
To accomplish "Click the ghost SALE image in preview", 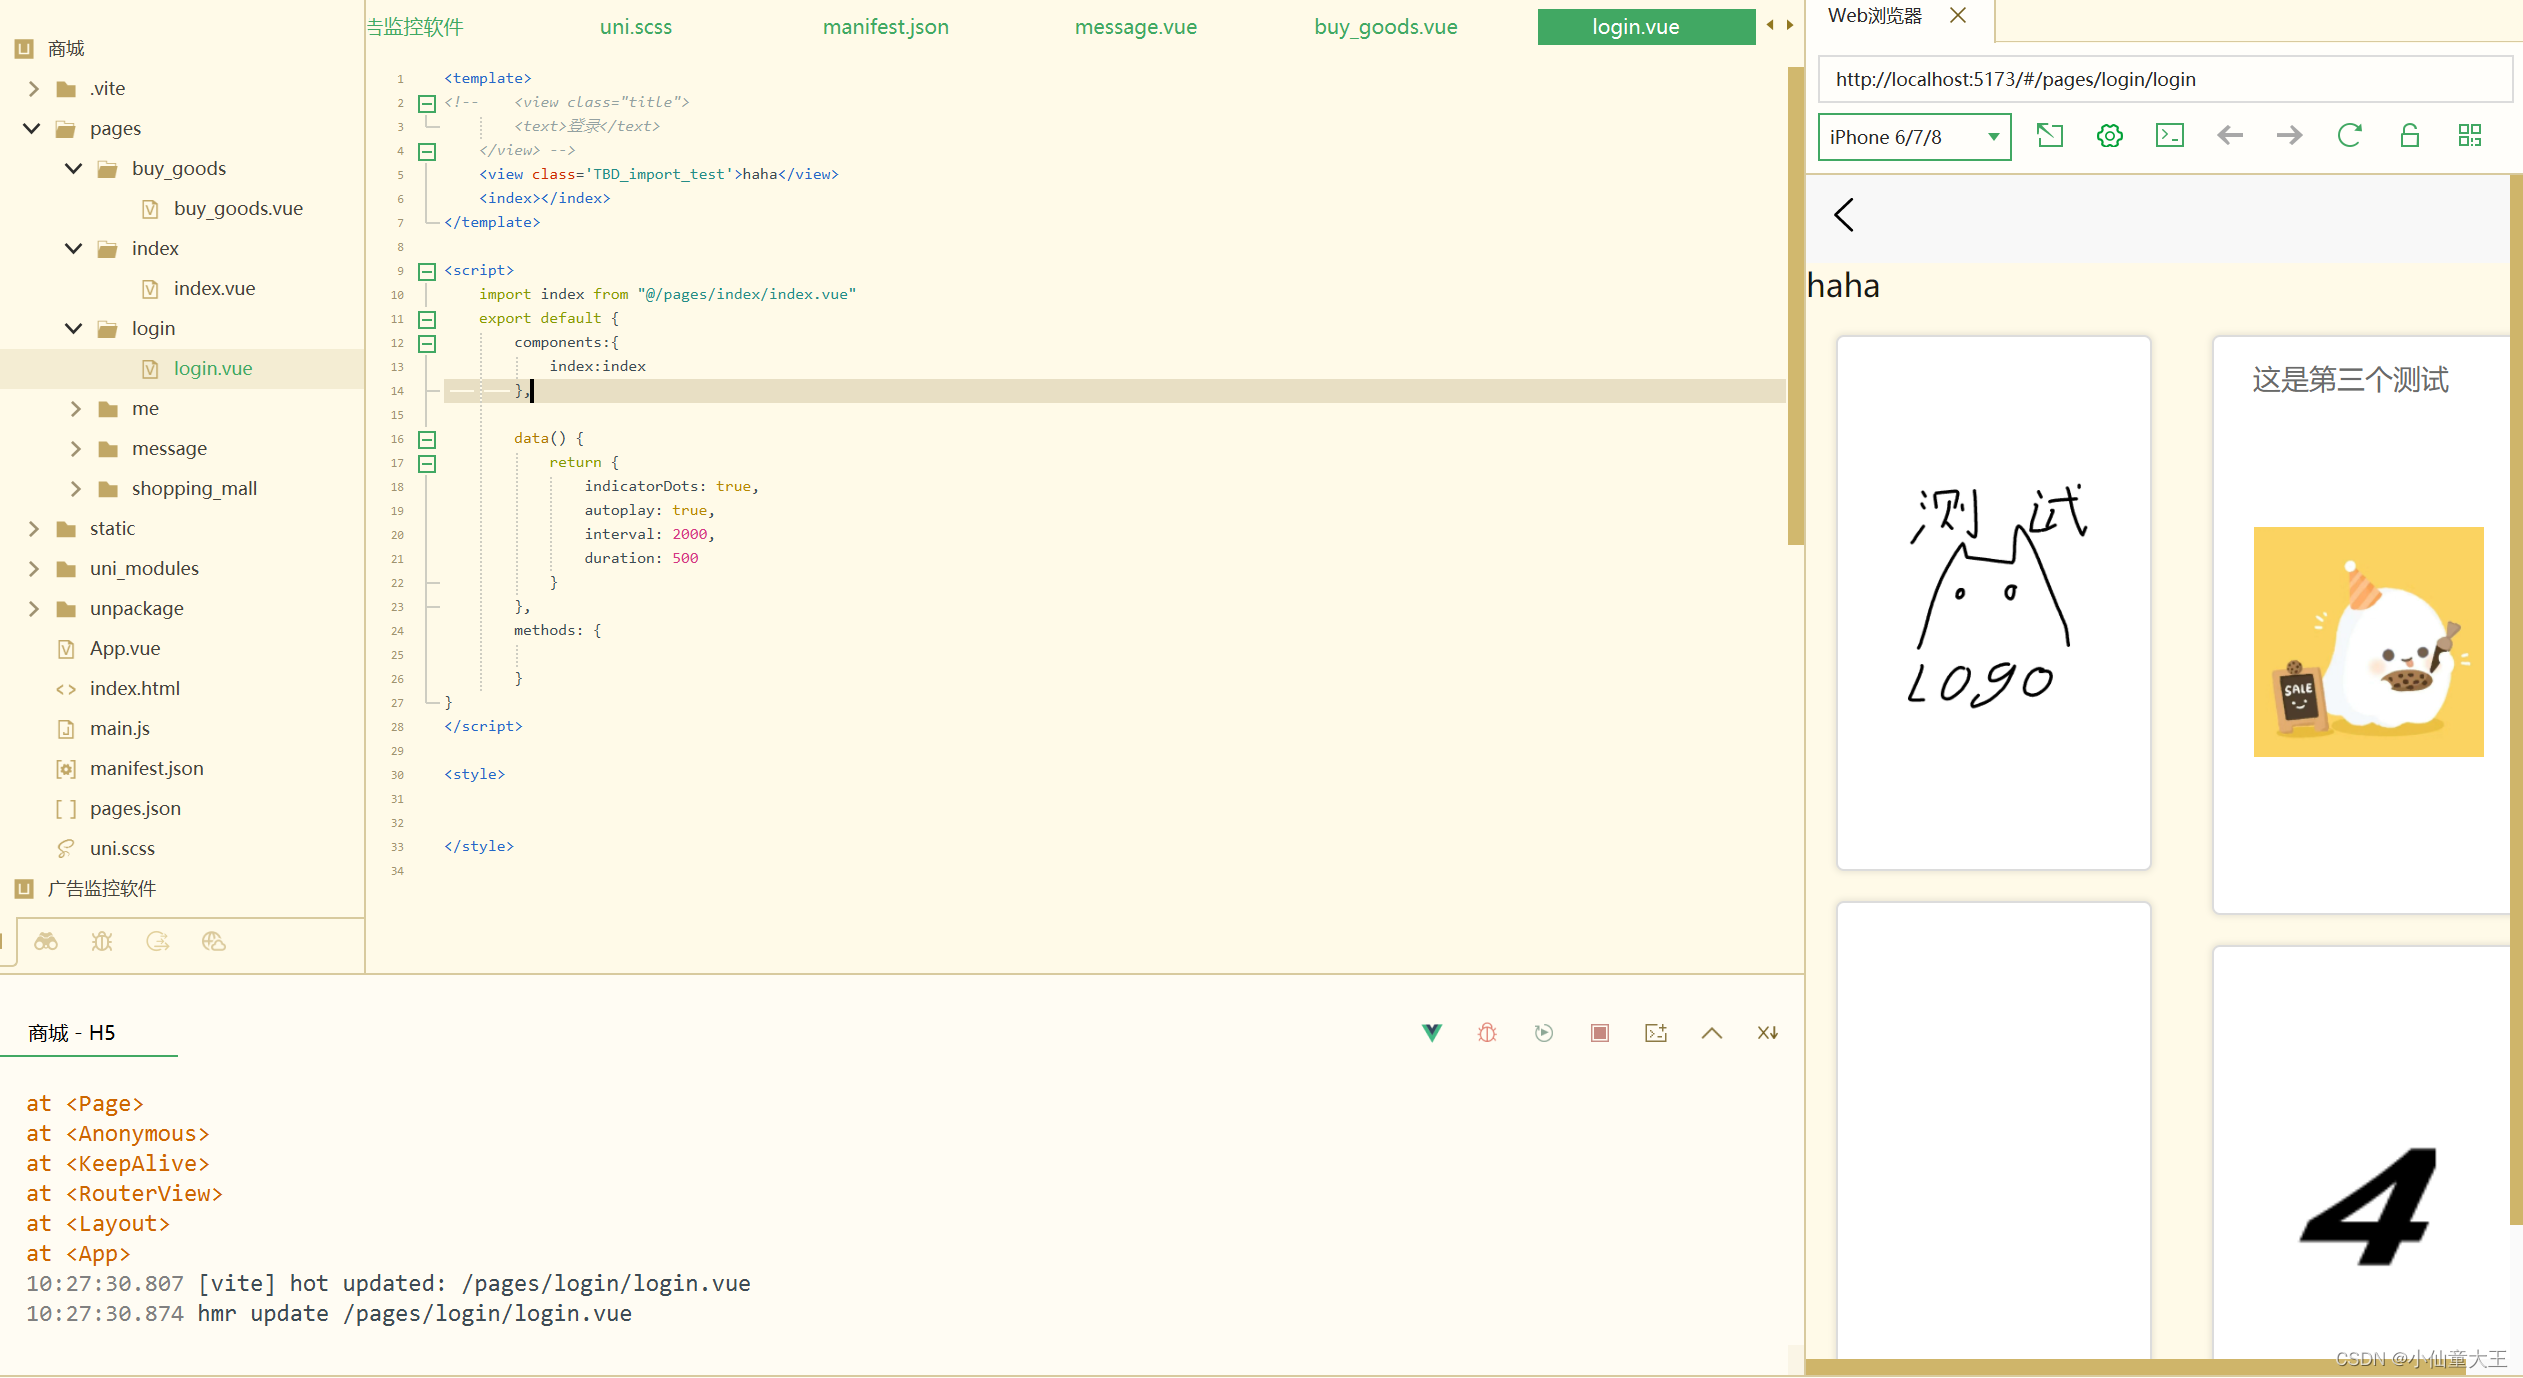I will (2368, 641).
